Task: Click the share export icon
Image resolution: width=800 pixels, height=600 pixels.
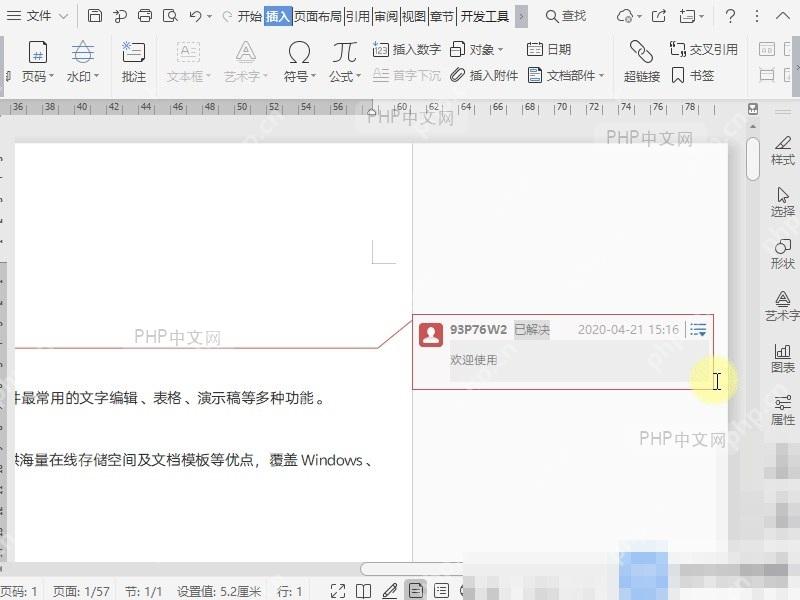Action: 659,16
